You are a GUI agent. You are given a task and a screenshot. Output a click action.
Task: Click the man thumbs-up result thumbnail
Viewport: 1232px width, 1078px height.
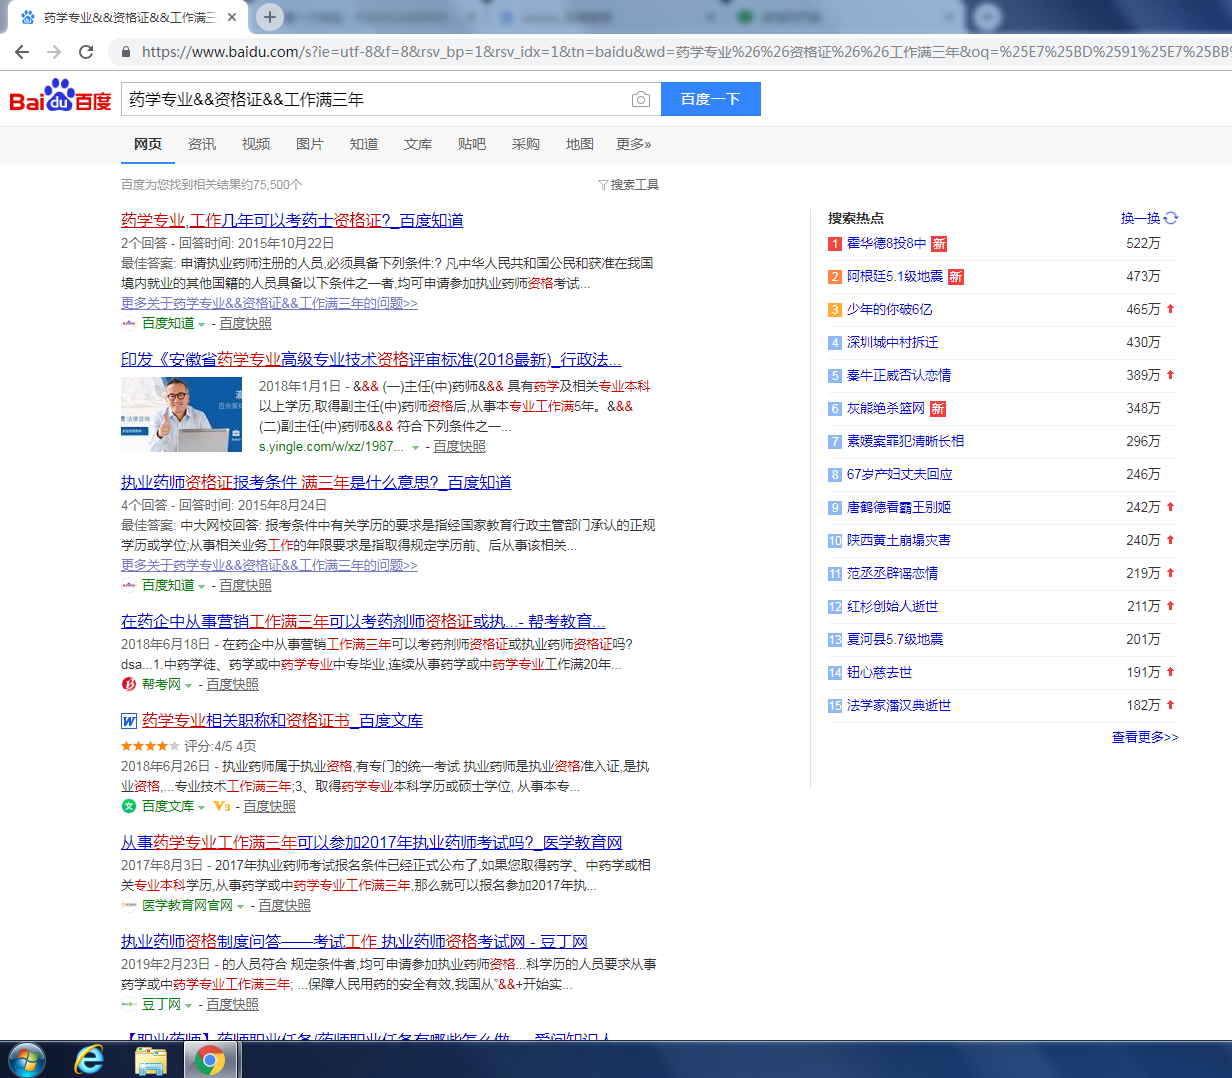181,414
